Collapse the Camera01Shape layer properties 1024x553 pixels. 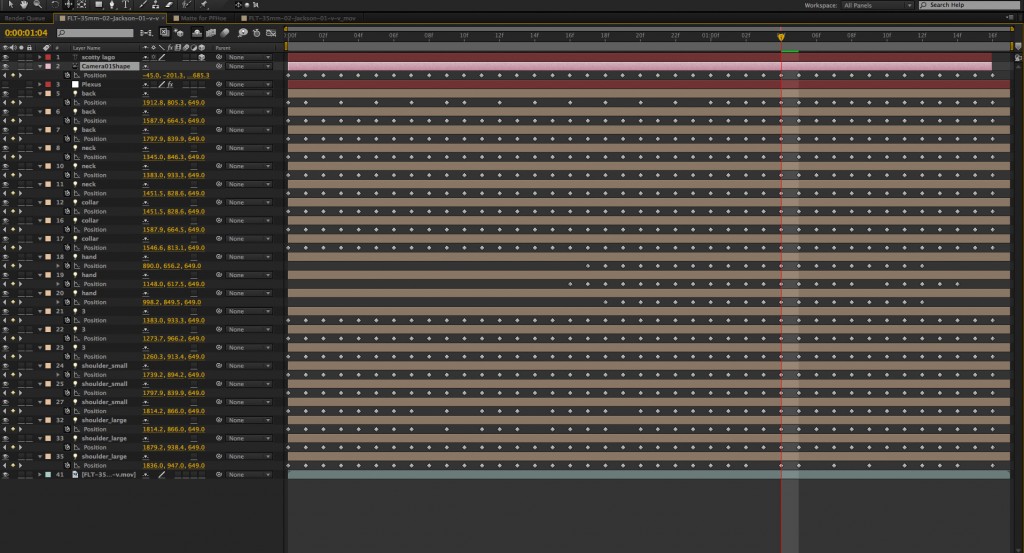tap(39, 66)
